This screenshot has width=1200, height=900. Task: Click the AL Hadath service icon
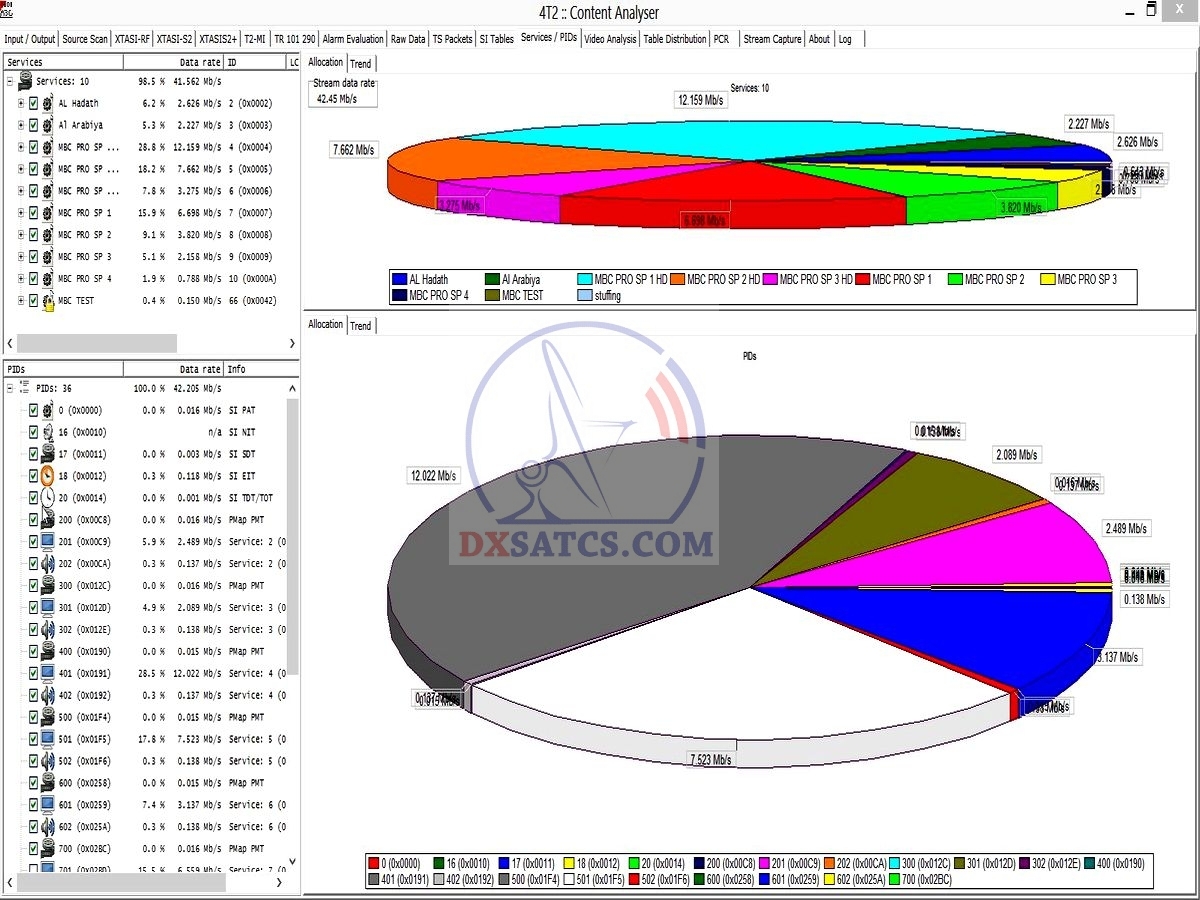click(x=47, y=103)
